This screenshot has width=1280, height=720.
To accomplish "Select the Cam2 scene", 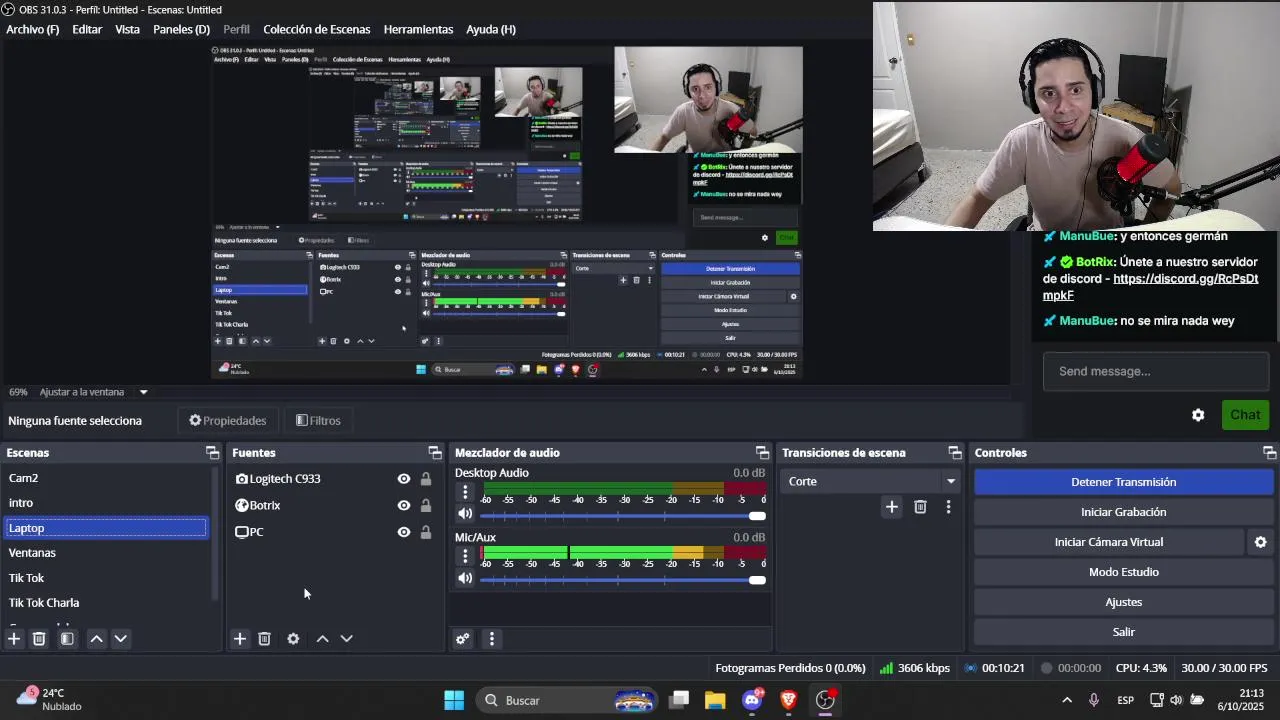I will pyautogui.click(x=106, y=478).
